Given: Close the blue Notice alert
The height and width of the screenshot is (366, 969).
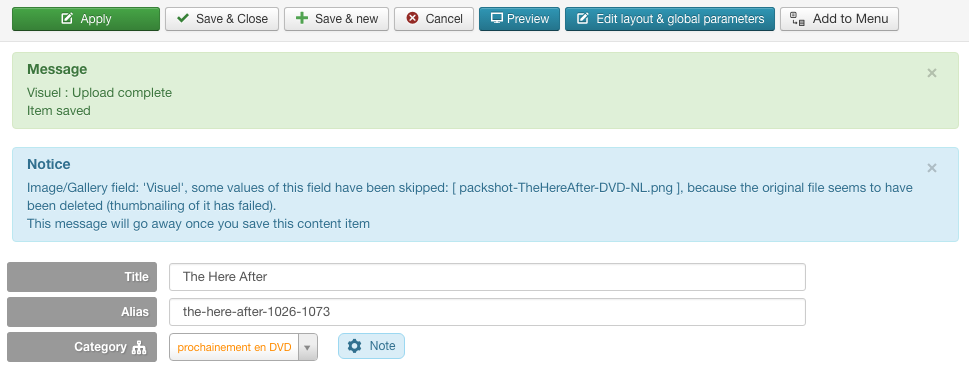Looking at the screenshot, I should point(932,168).
